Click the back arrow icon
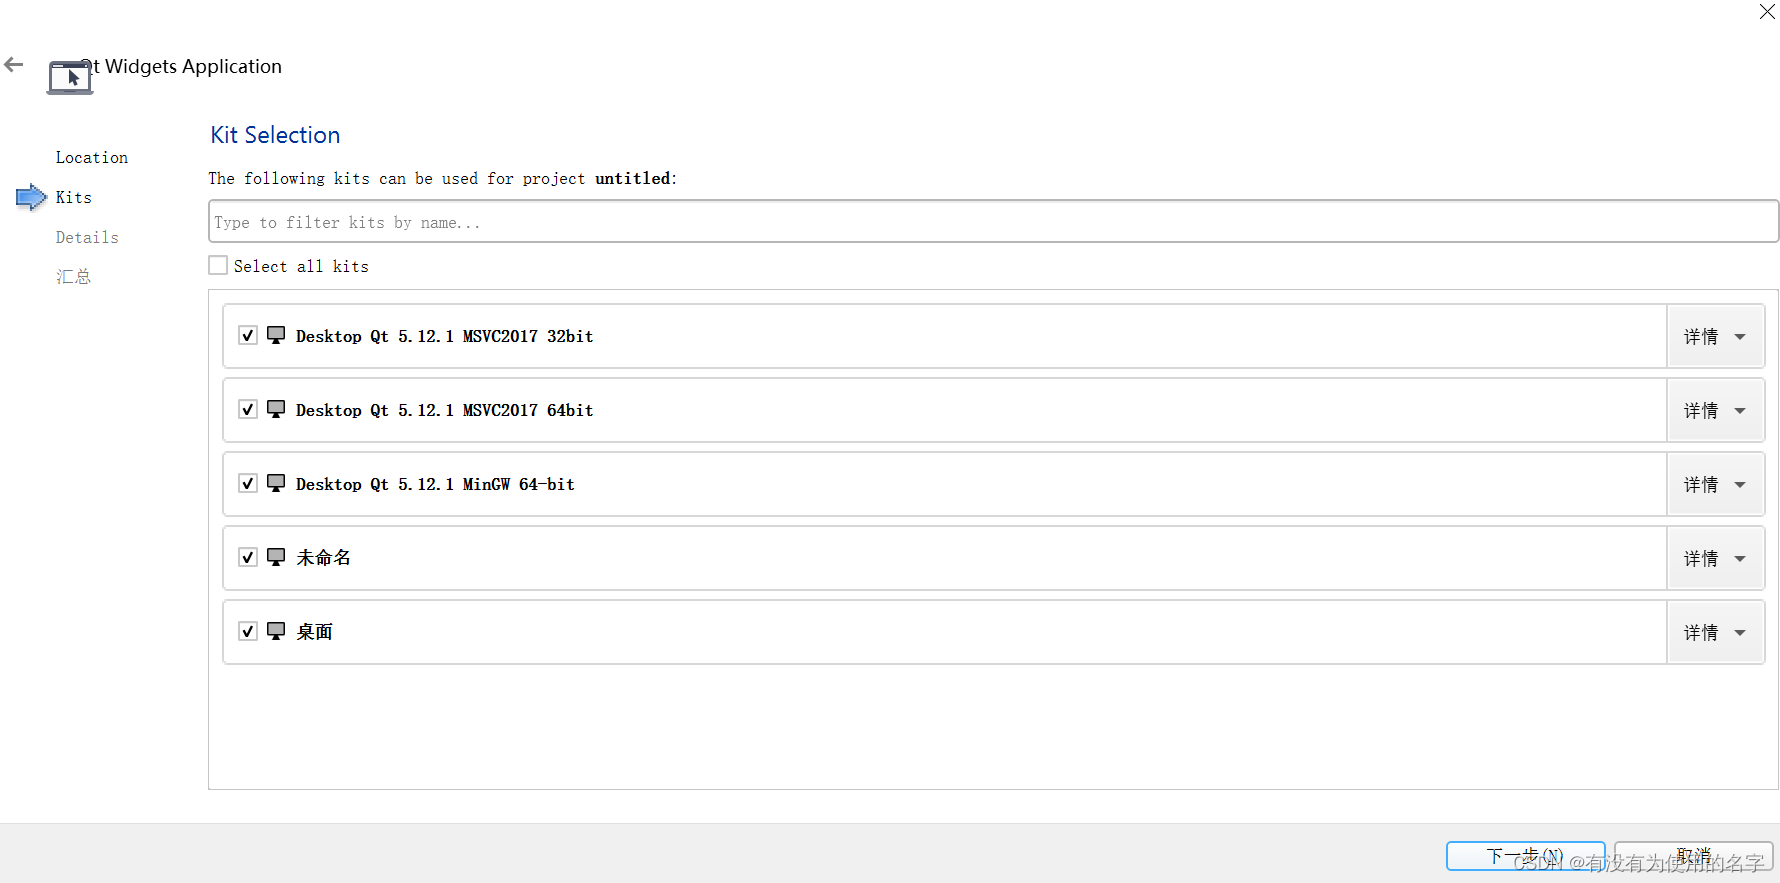The height and width of the screenshot is (883, 1780). (x=14, y=65)
